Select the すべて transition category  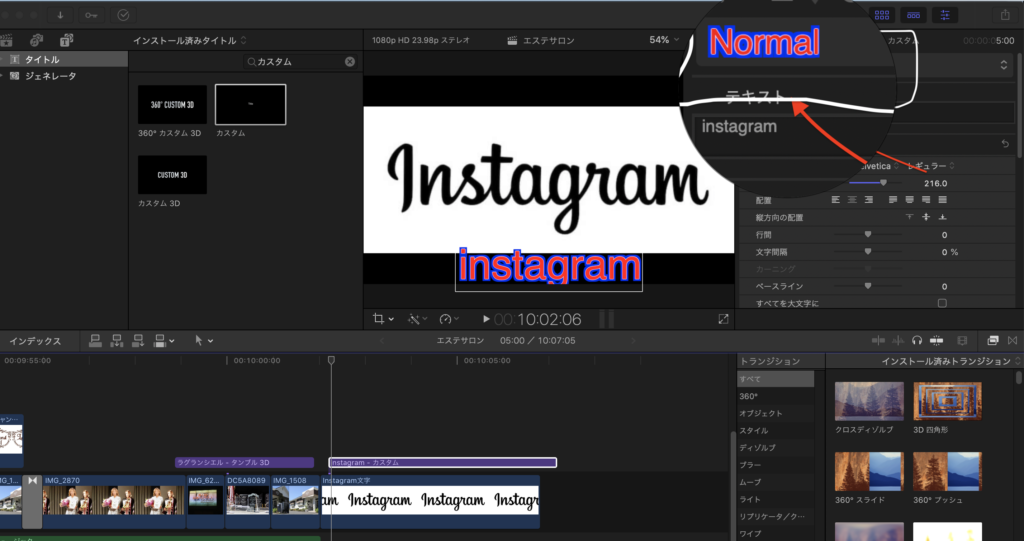(776, 379)
